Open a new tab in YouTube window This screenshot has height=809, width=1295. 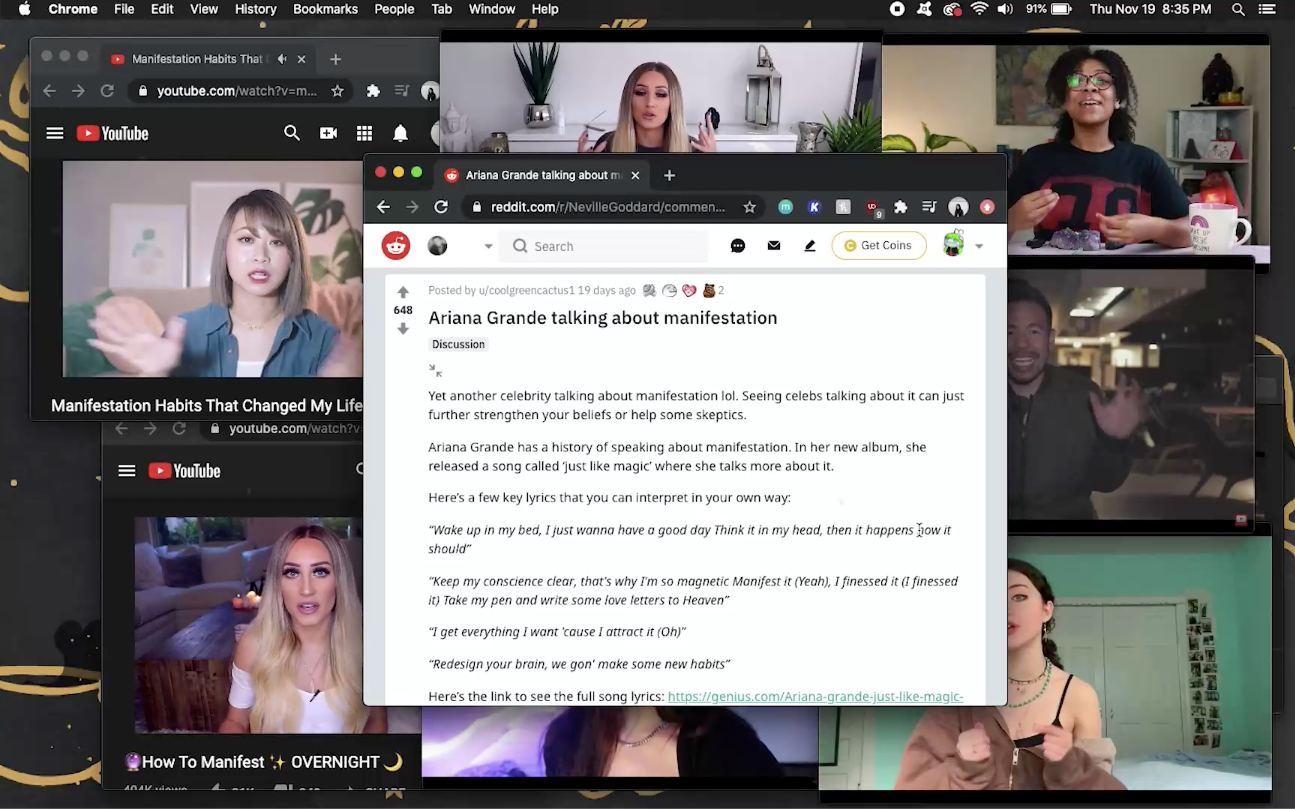[x=335, y=59]
